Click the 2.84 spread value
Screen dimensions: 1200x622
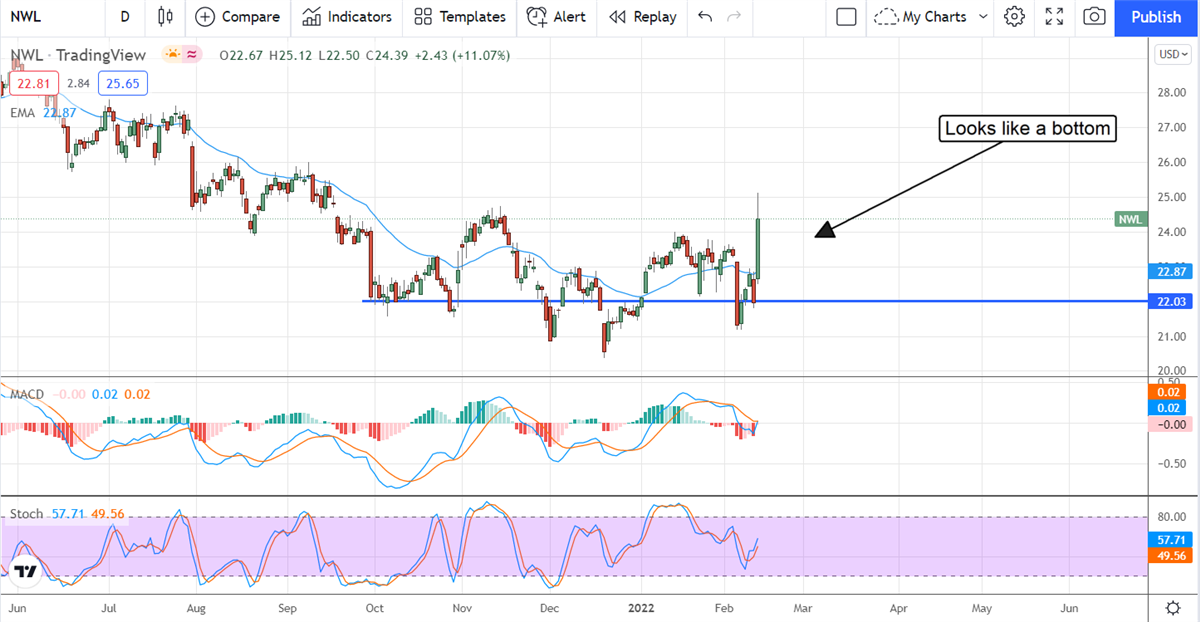79,84
